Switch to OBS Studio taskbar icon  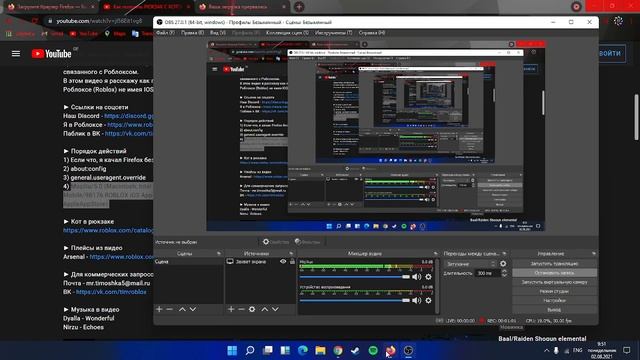tap(409, 350)
